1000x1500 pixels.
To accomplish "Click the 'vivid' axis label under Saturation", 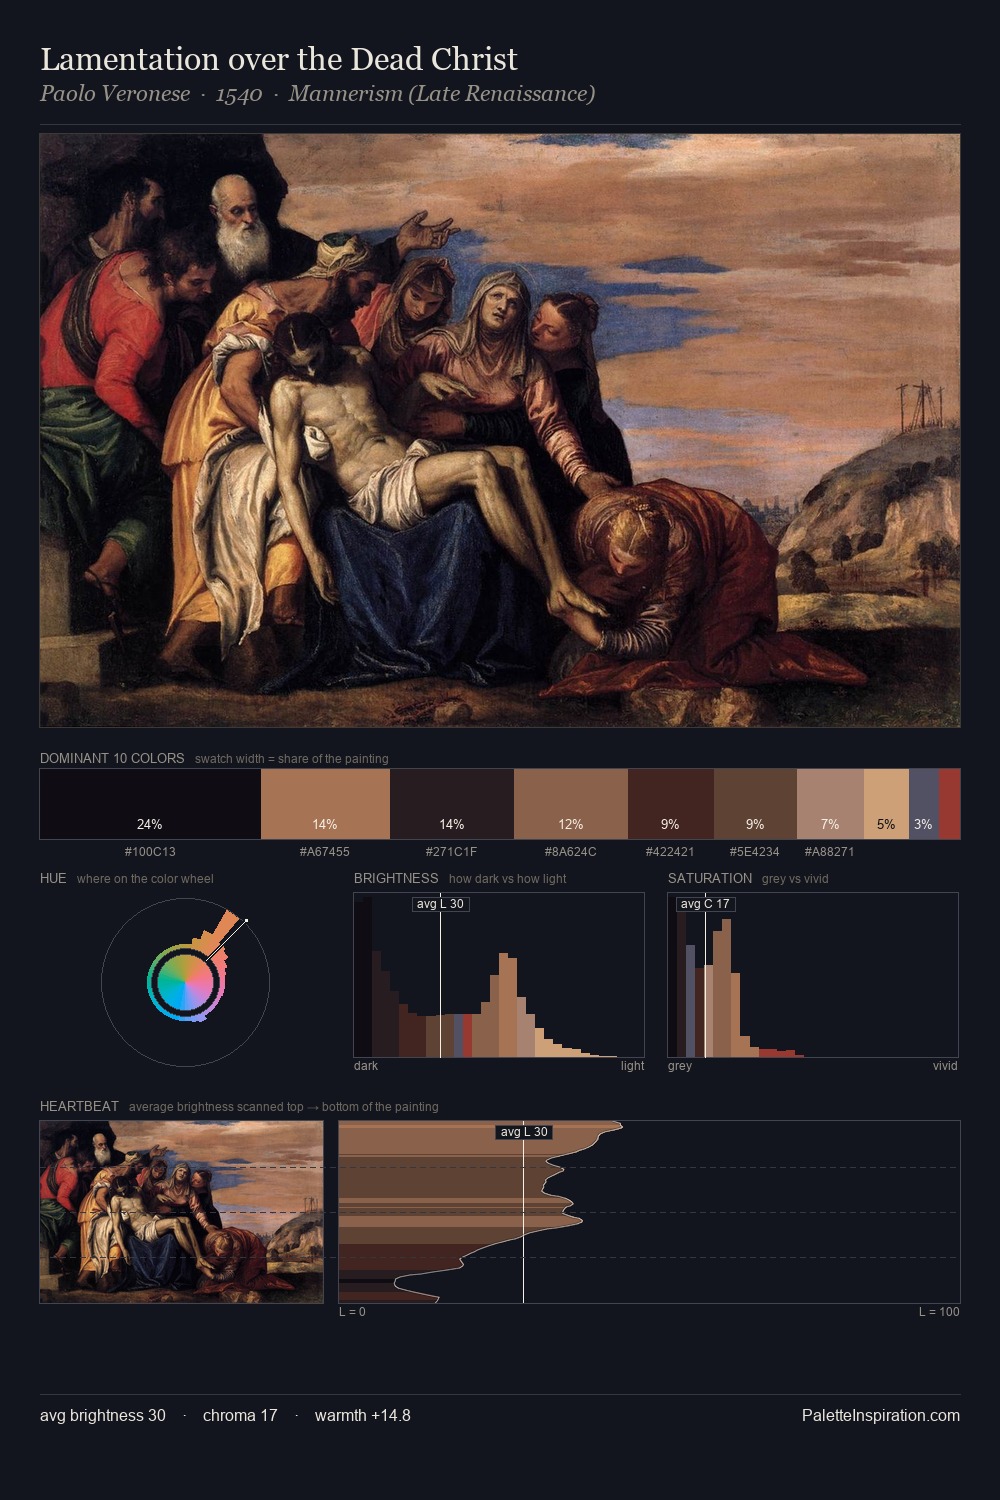I will (x=945, y=1066).
